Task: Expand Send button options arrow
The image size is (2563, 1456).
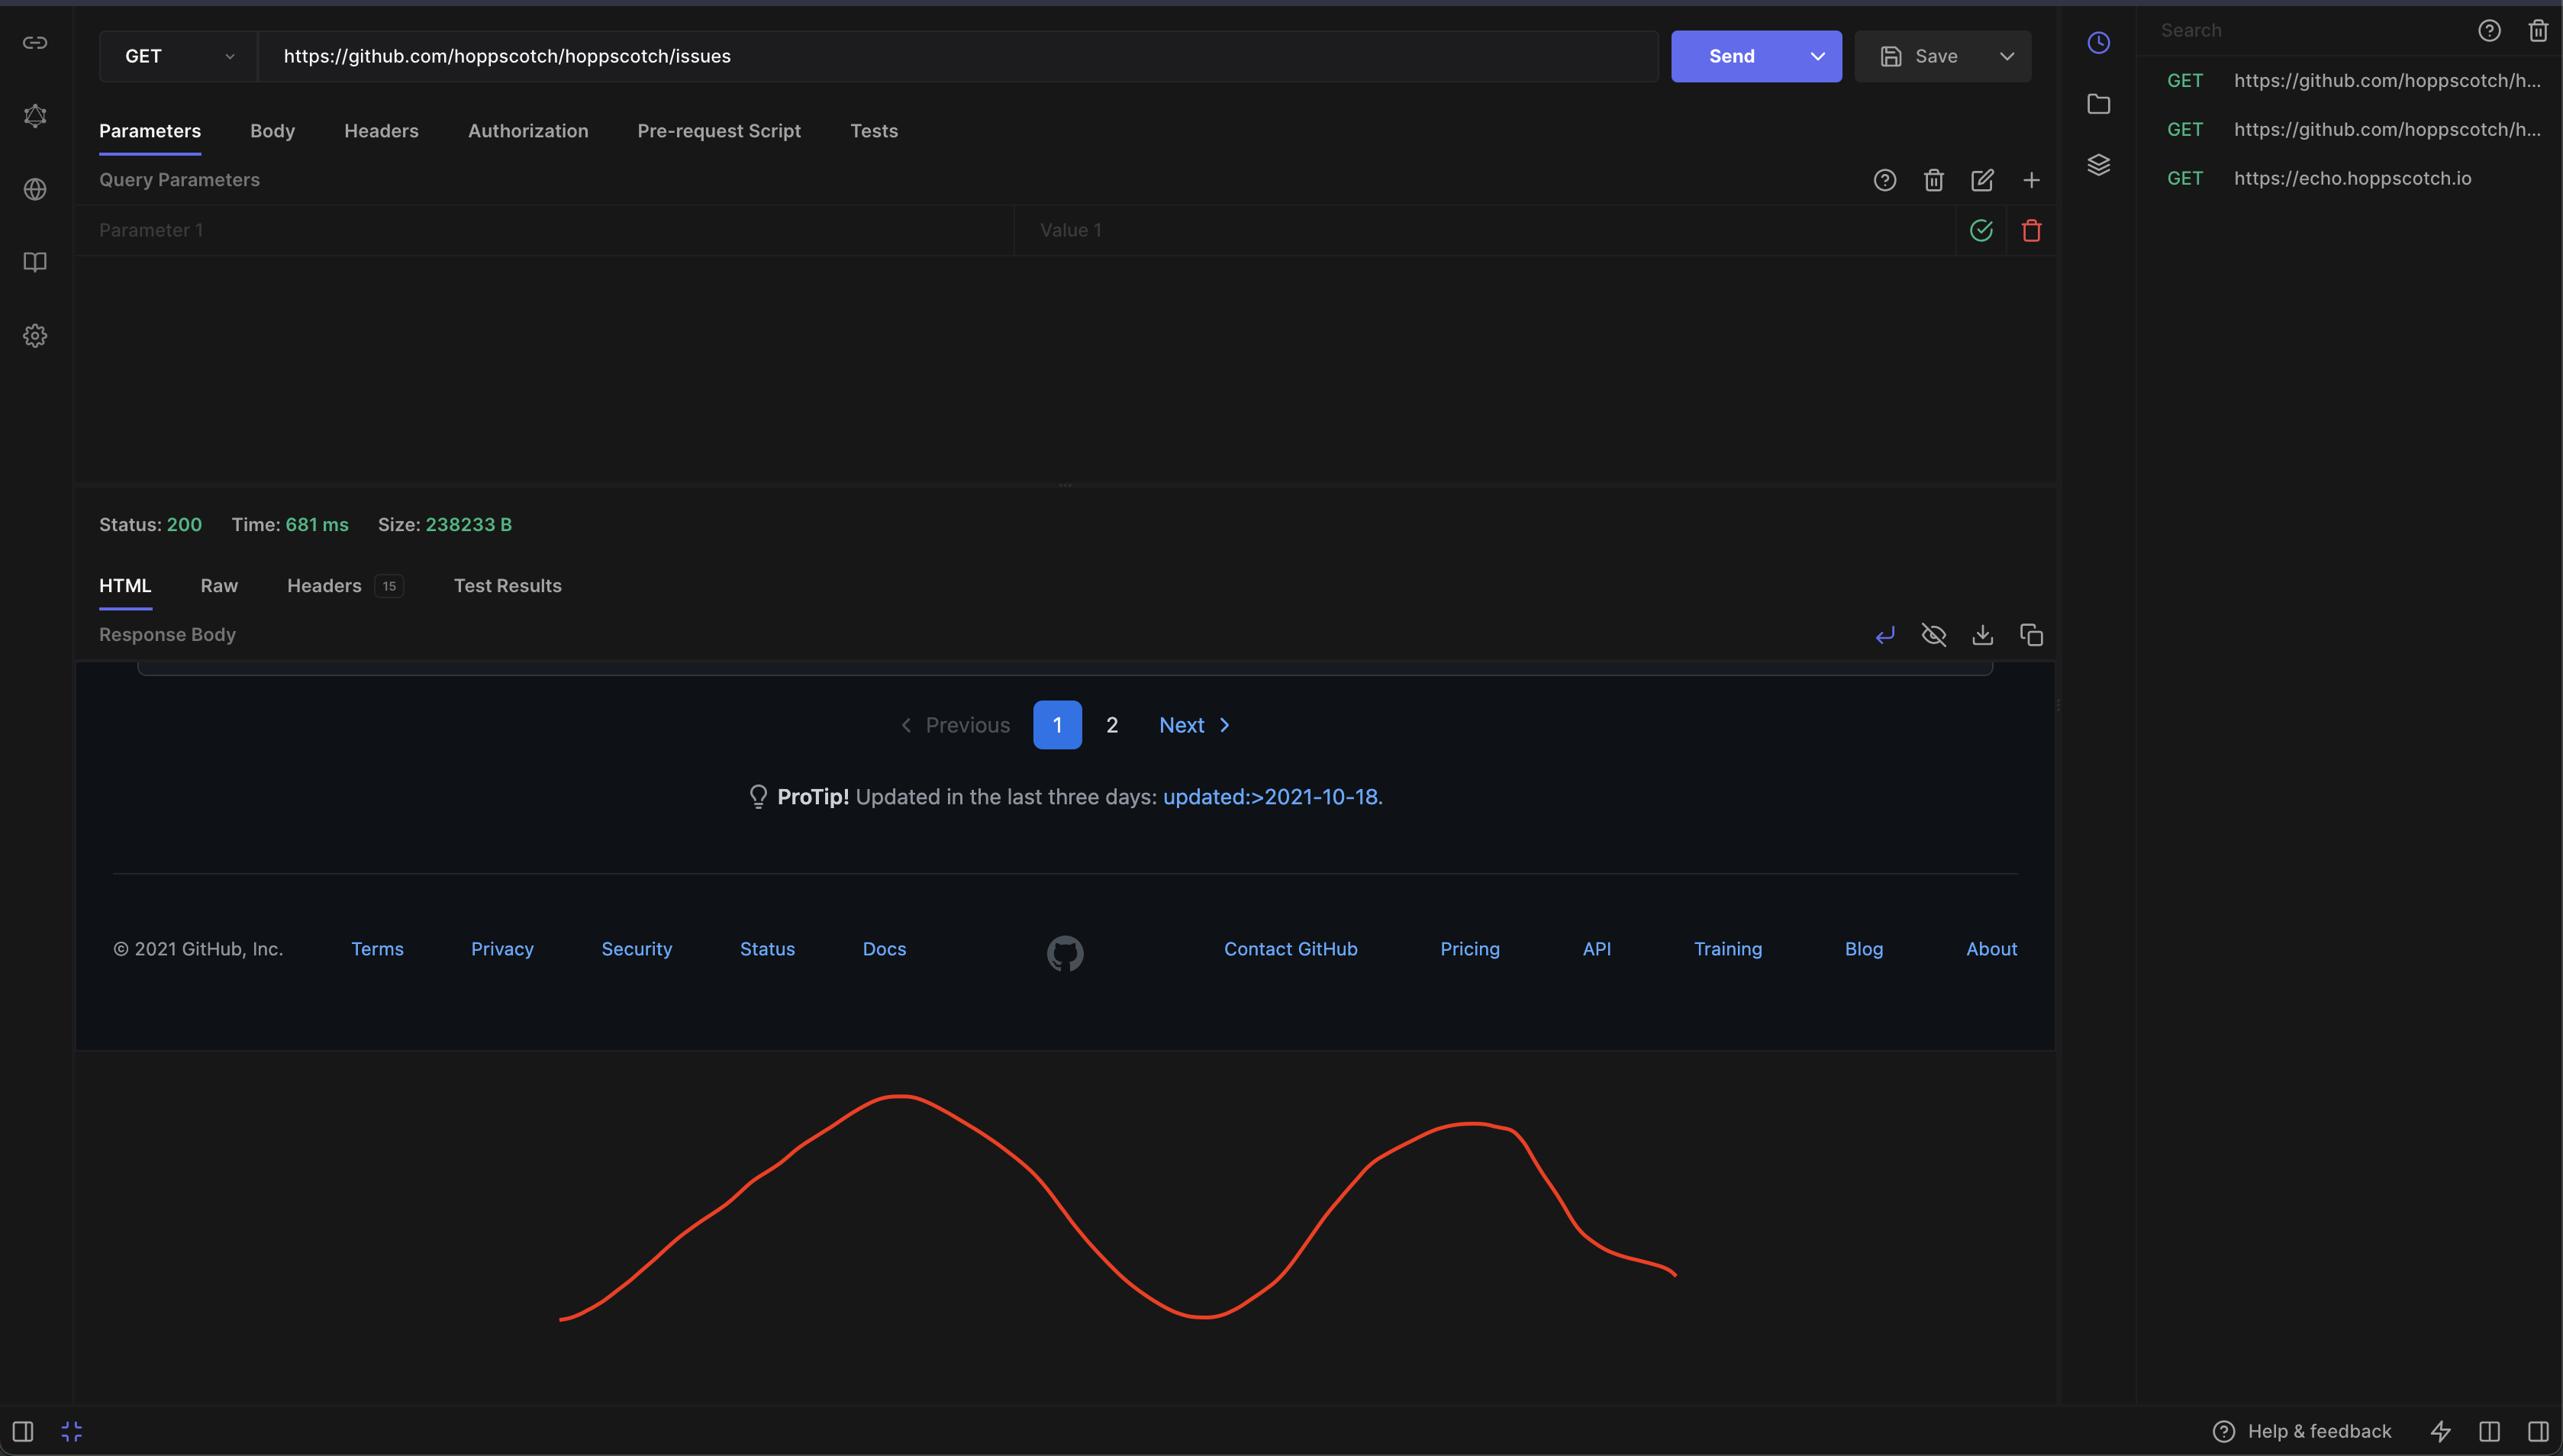Action: click(1817, 56)
